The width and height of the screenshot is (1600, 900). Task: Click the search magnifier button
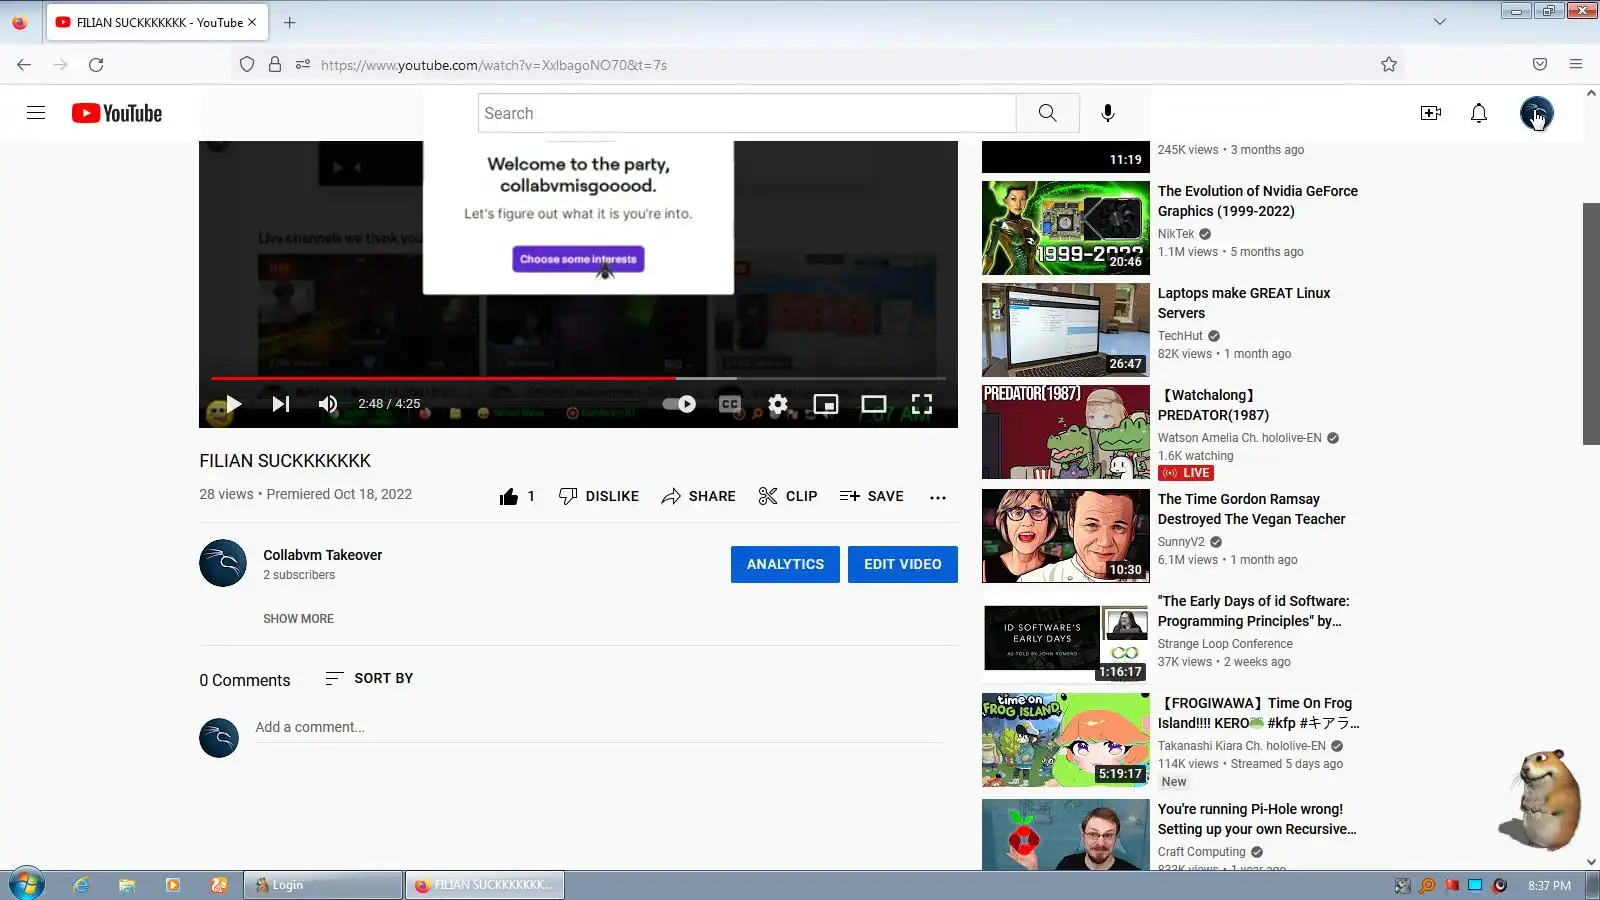coord(1047,113)
